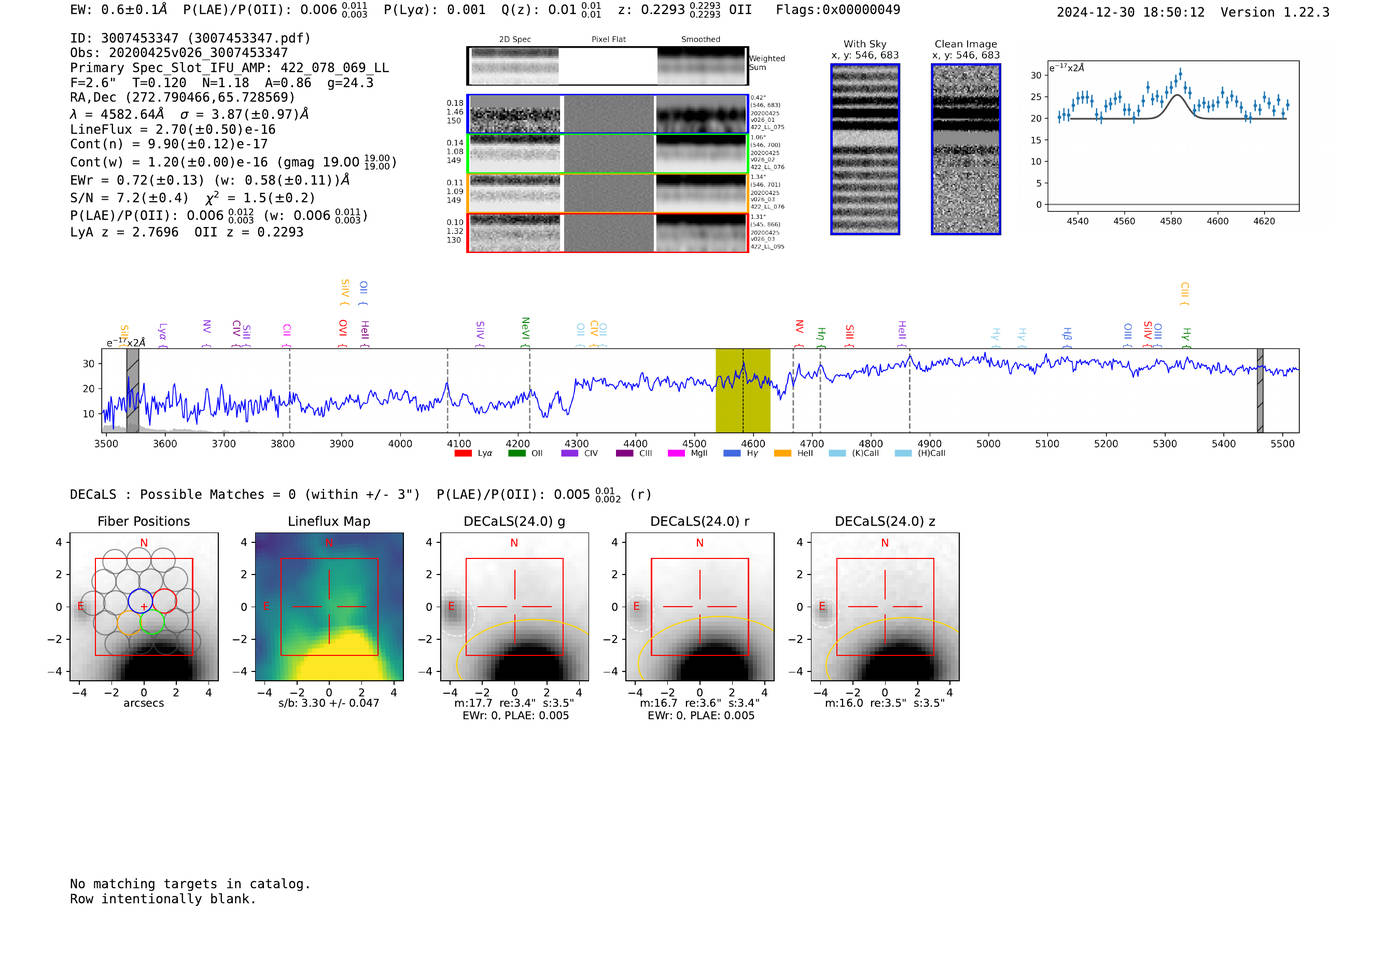The image size is (1400, 953).
Task: Click the m:16.0 re:3.5" caption under DECaLS z
Action: tap(885, 703)
